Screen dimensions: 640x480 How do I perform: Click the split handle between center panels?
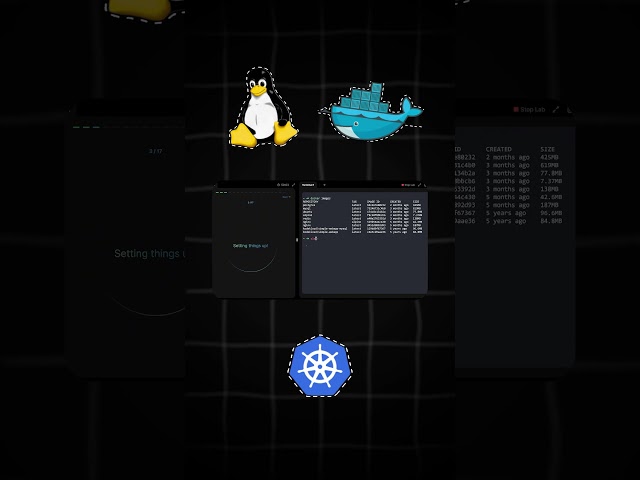click(297, 240)
